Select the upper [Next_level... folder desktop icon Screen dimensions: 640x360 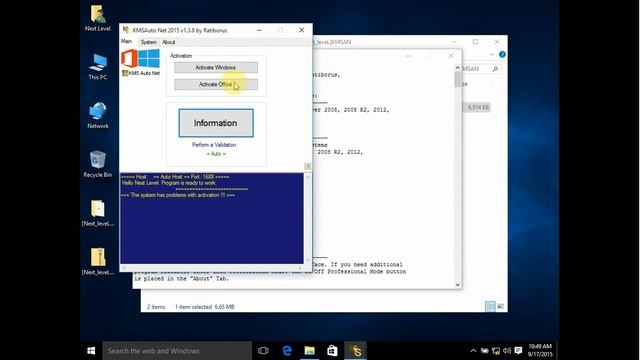[98, 213]
